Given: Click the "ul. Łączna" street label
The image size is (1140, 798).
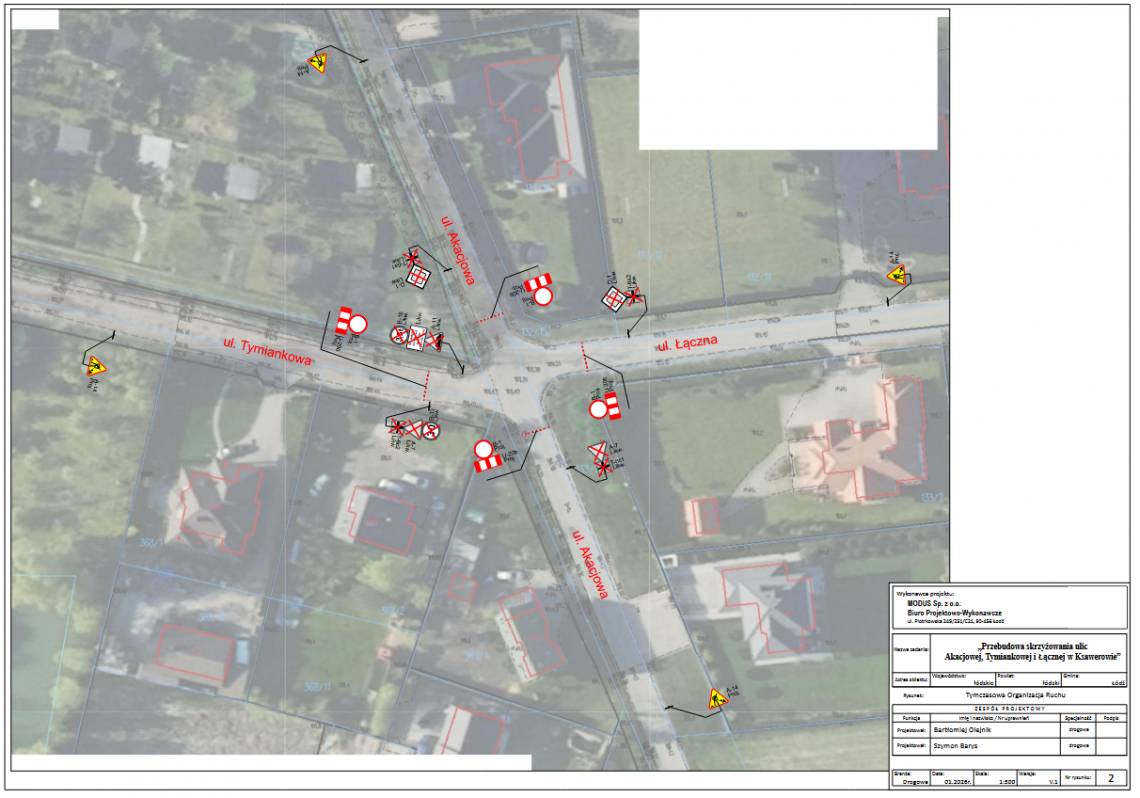Looking at the screenshot, I should coord(689,346).
